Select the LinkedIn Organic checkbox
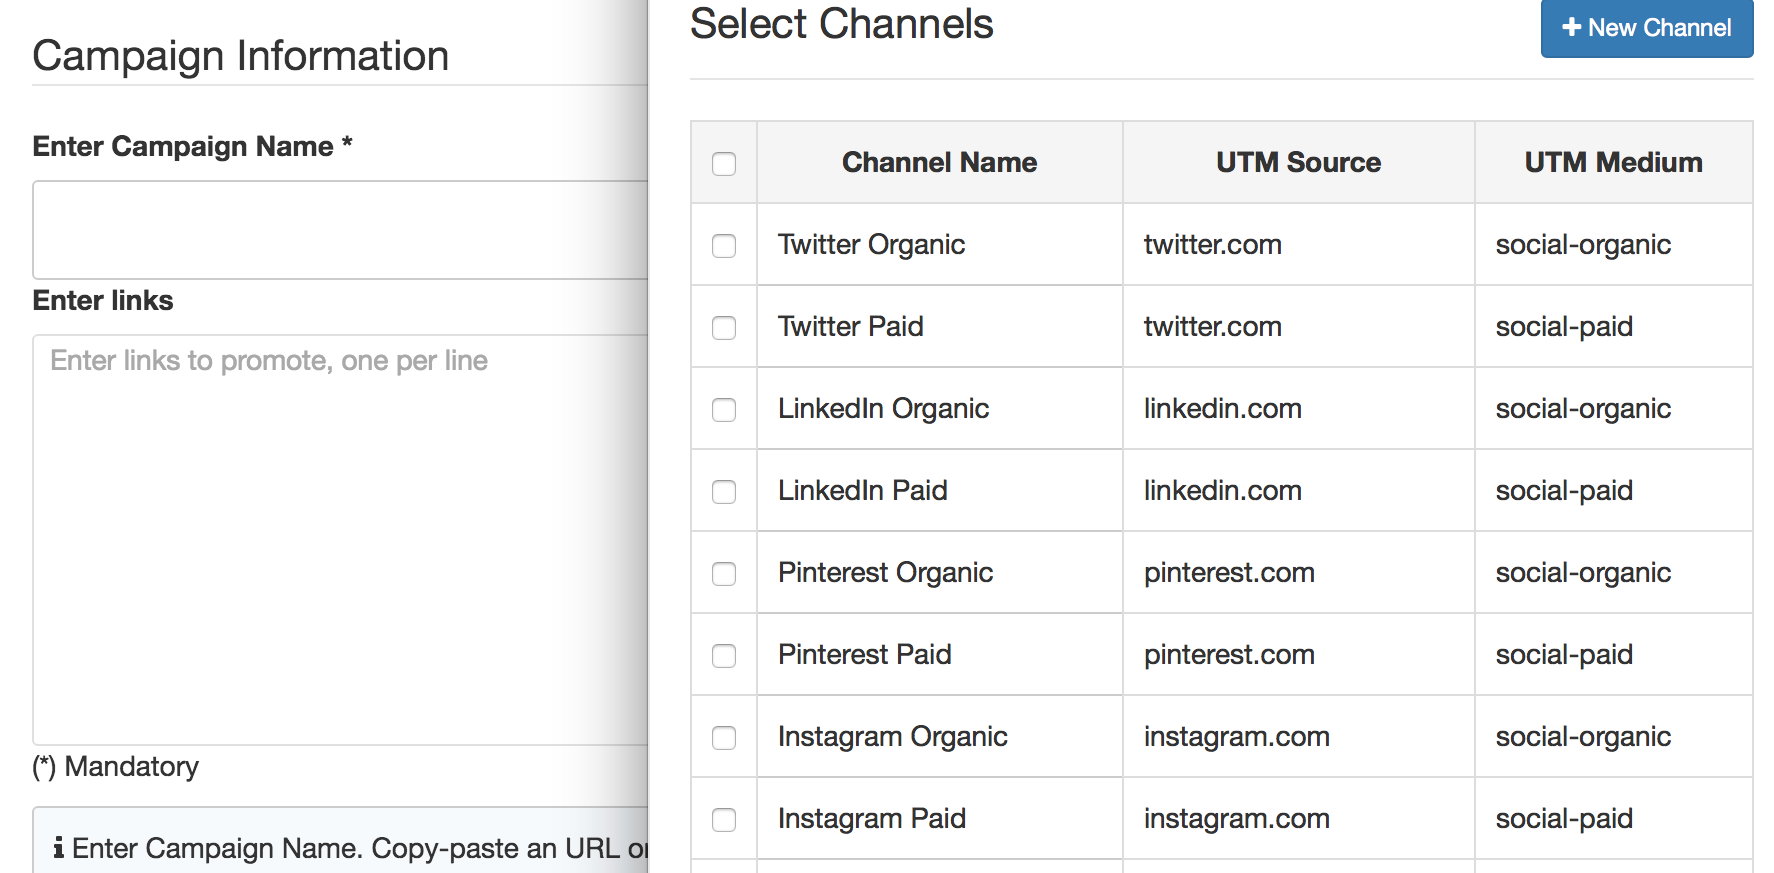1774x873 pixels. (x=724, y=409)
